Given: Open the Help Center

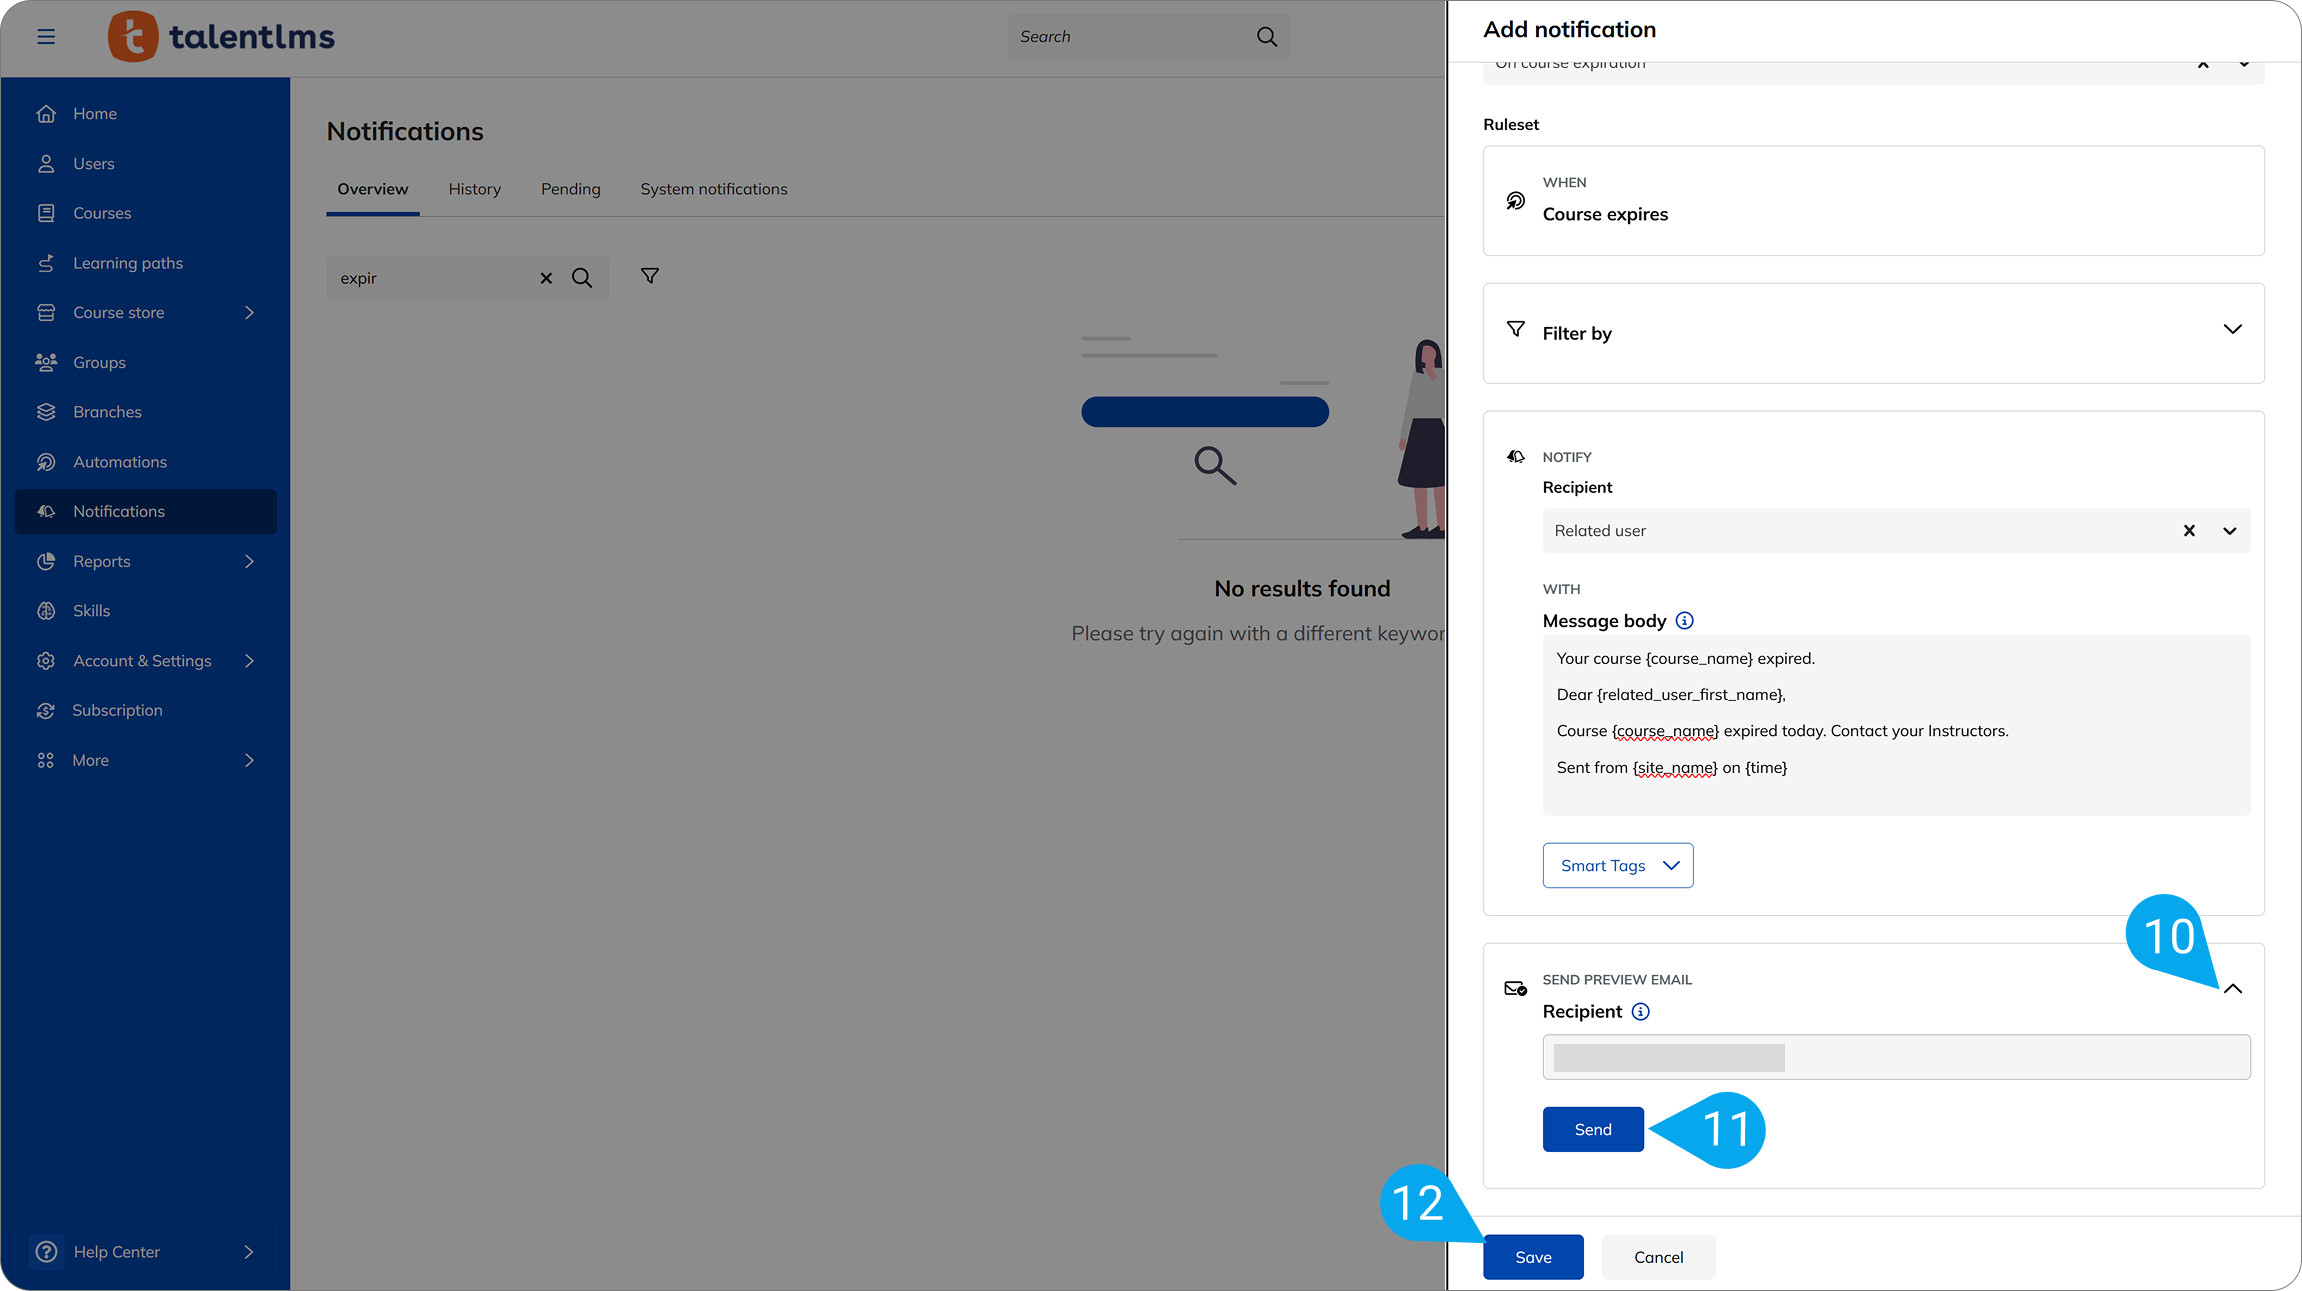Looking at the screenshot, I should tap(116, 1251).
